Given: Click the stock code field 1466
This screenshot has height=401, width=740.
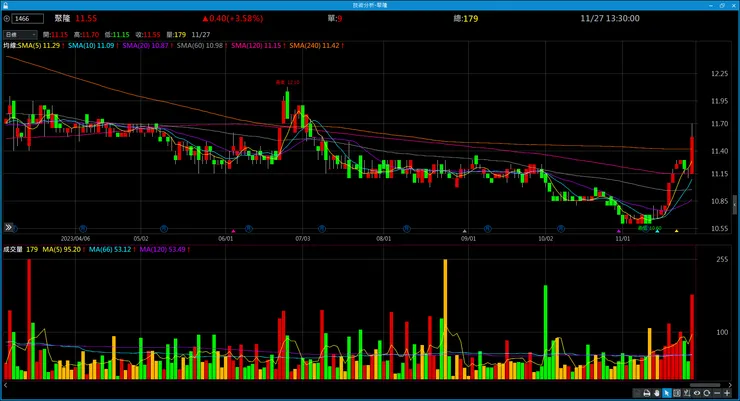Looking at the screenshot, I should click(28, 18).
